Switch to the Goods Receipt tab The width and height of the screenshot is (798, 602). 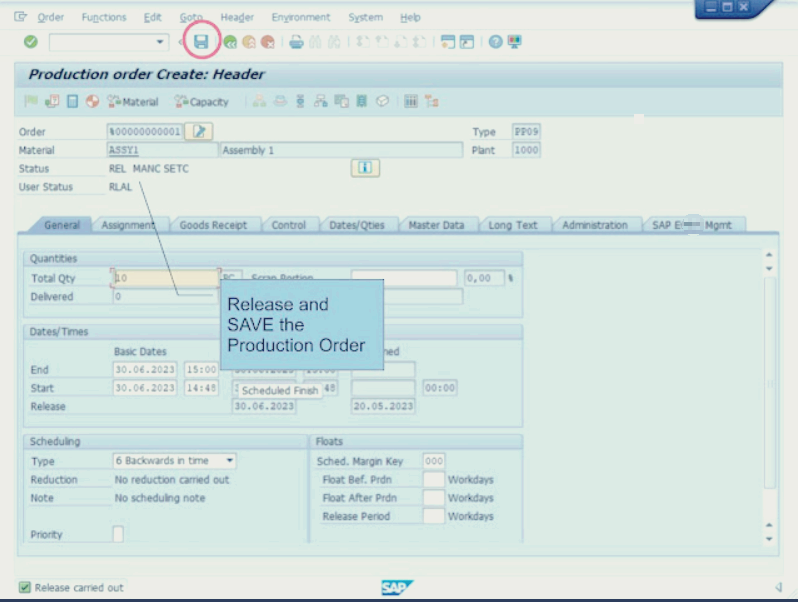(213, 225)
